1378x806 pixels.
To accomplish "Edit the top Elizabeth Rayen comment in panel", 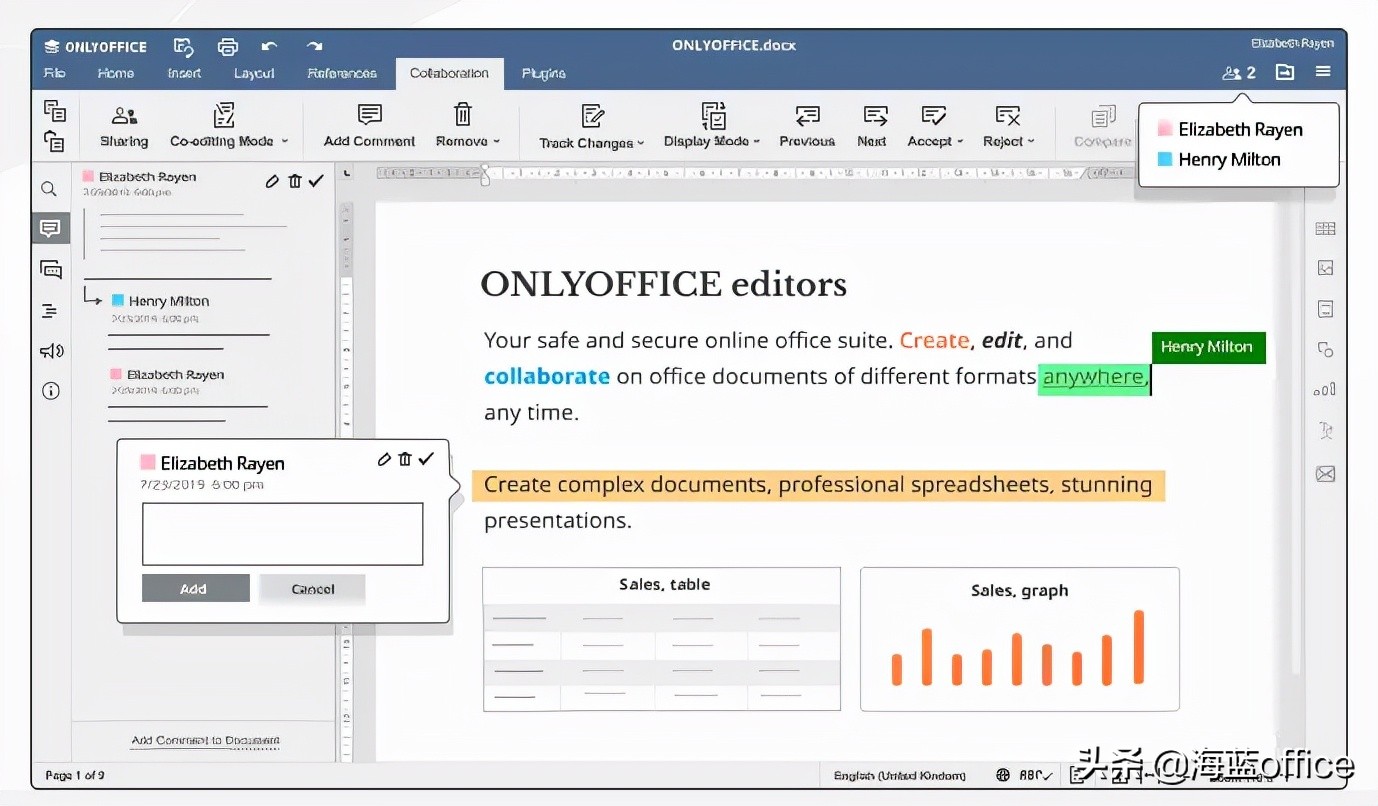I will coord(272,181).
